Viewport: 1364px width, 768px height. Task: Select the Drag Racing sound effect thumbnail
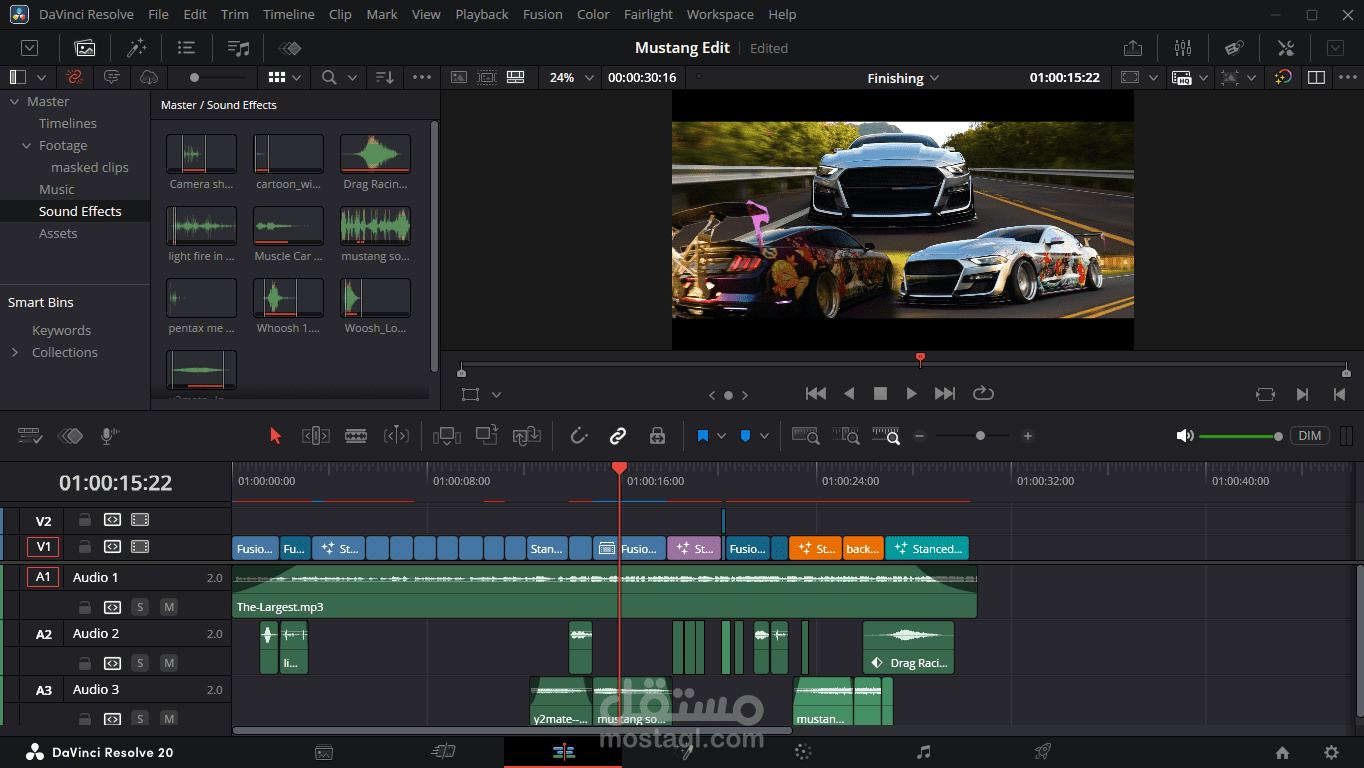[x=375, y=155]
